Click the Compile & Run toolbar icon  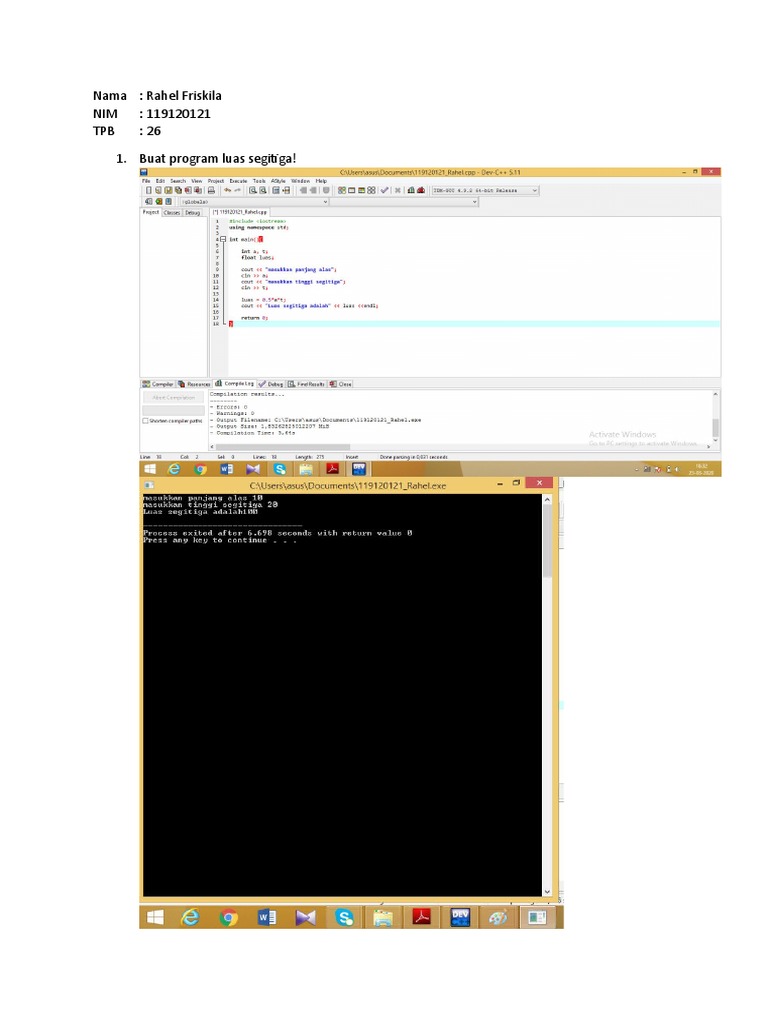click(x=361, y=191)
